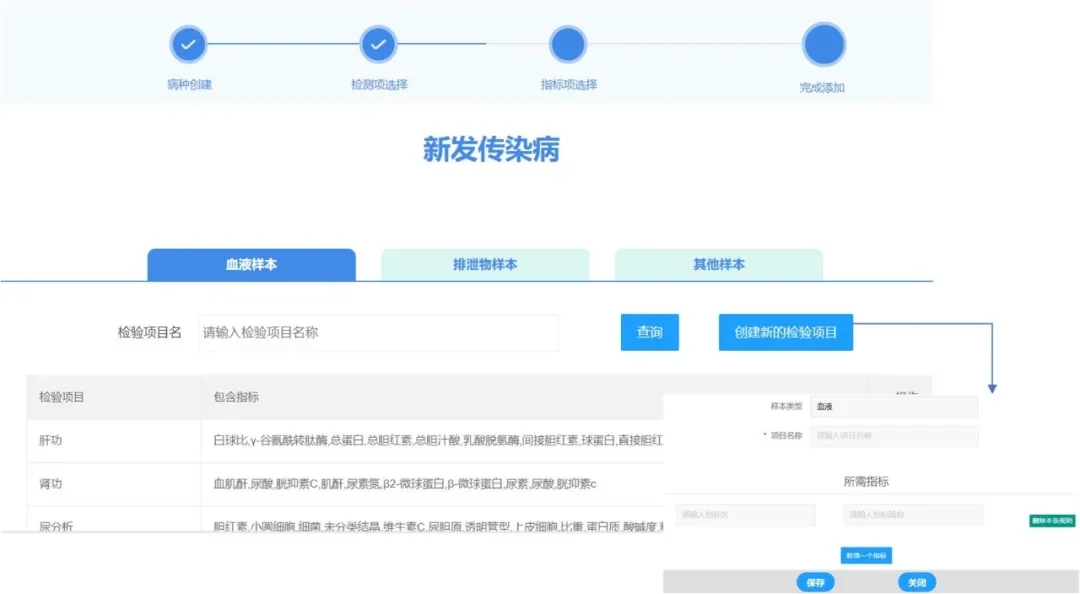The image size is (1080, 594).
Task: Click the 肾功 indicators text starting 血肌酐
Action: tap(405, 484)
